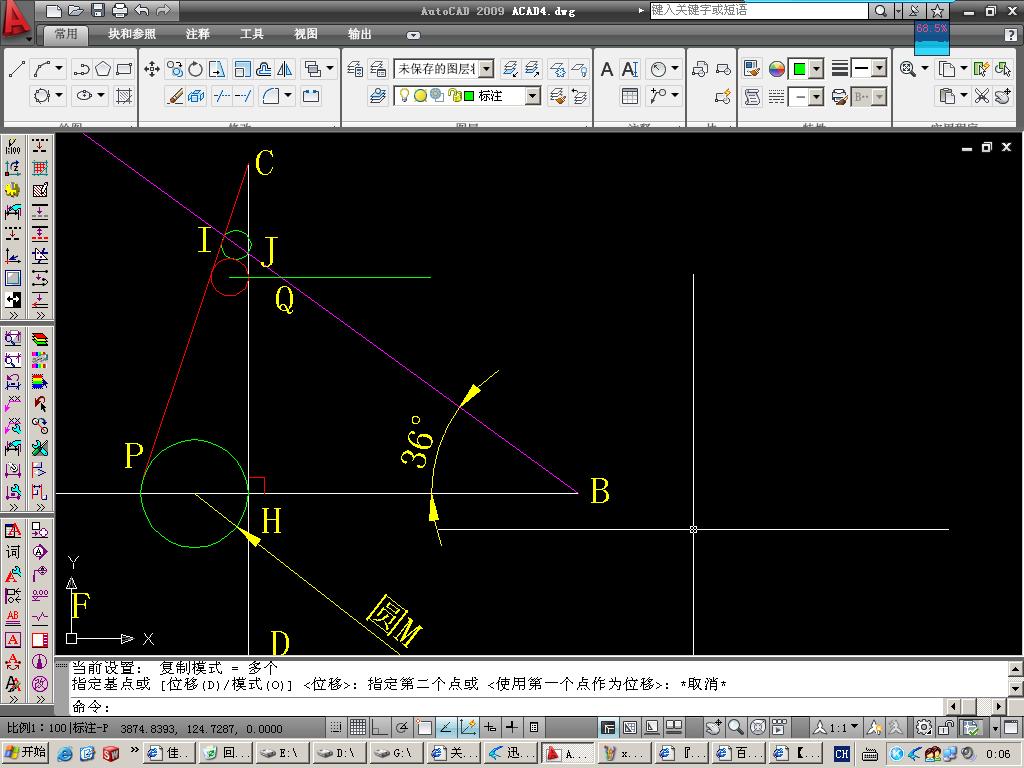Click the keyword search input field
The width and height of the screenshot is (1024, 768).
point(759,10)
